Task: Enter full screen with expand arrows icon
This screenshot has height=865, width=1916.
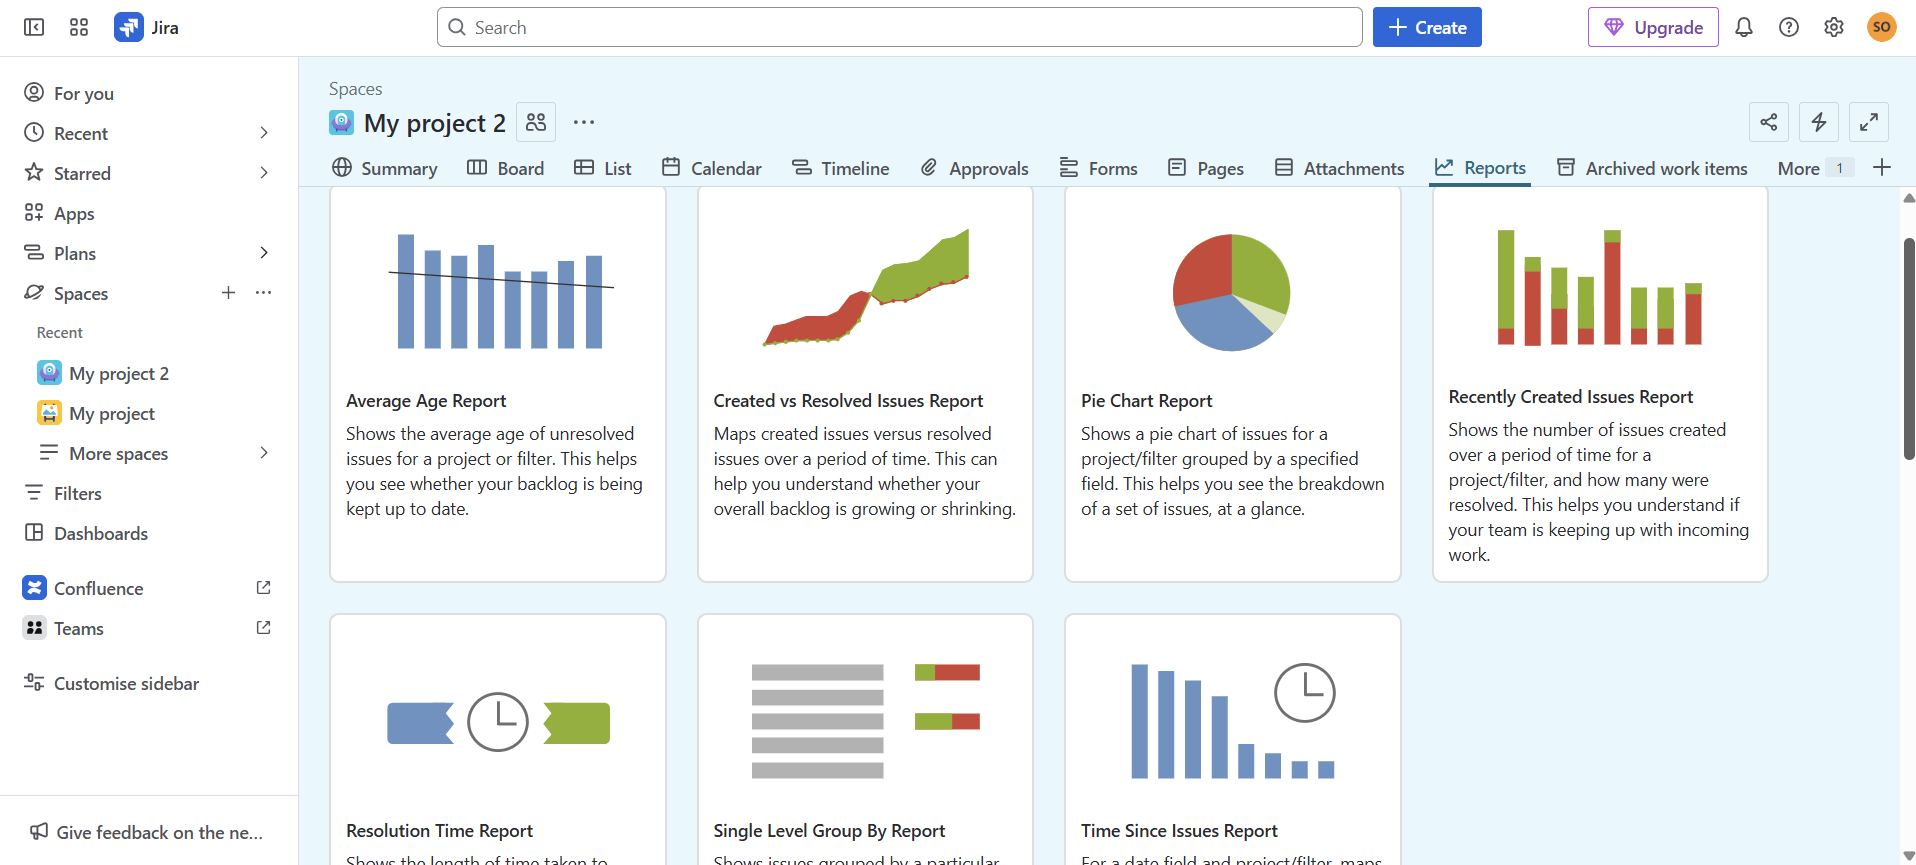Action: pyautogui.click(x=1869, y=122)
